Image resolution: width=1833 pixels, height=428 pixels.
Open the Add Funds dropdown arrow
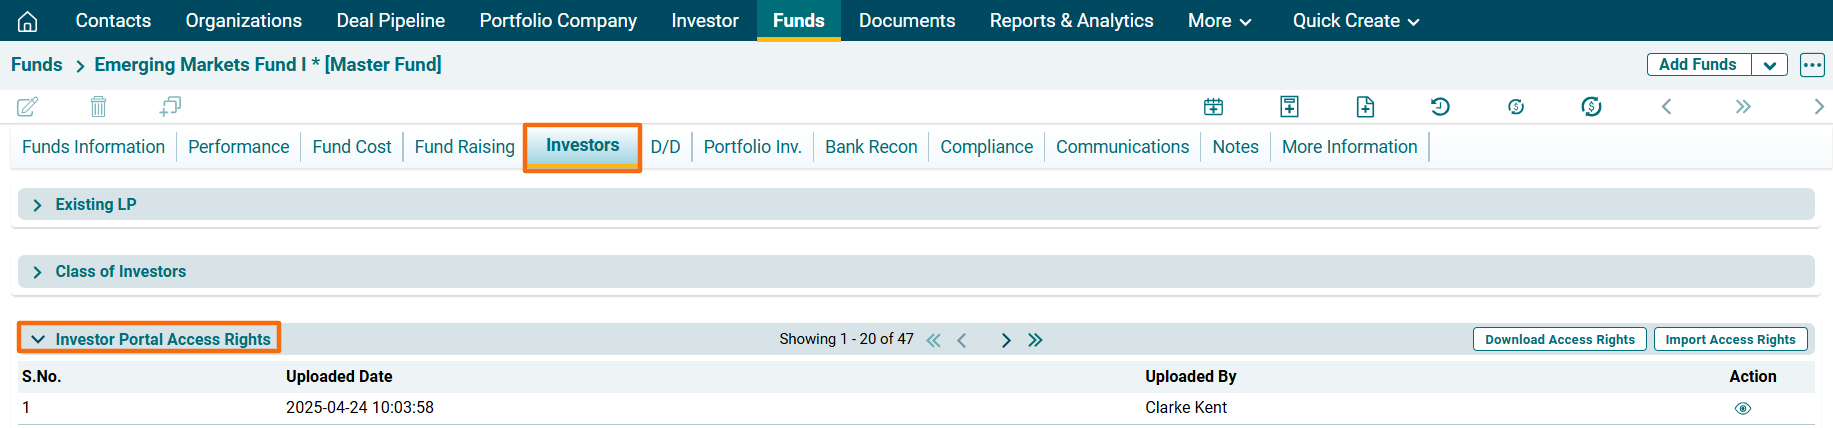[1769, 65]
